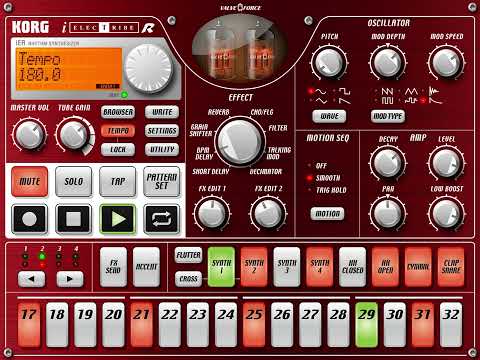480x360 pixels.
Task: Click the Mod Speed knob
Action: click(446, 62)
